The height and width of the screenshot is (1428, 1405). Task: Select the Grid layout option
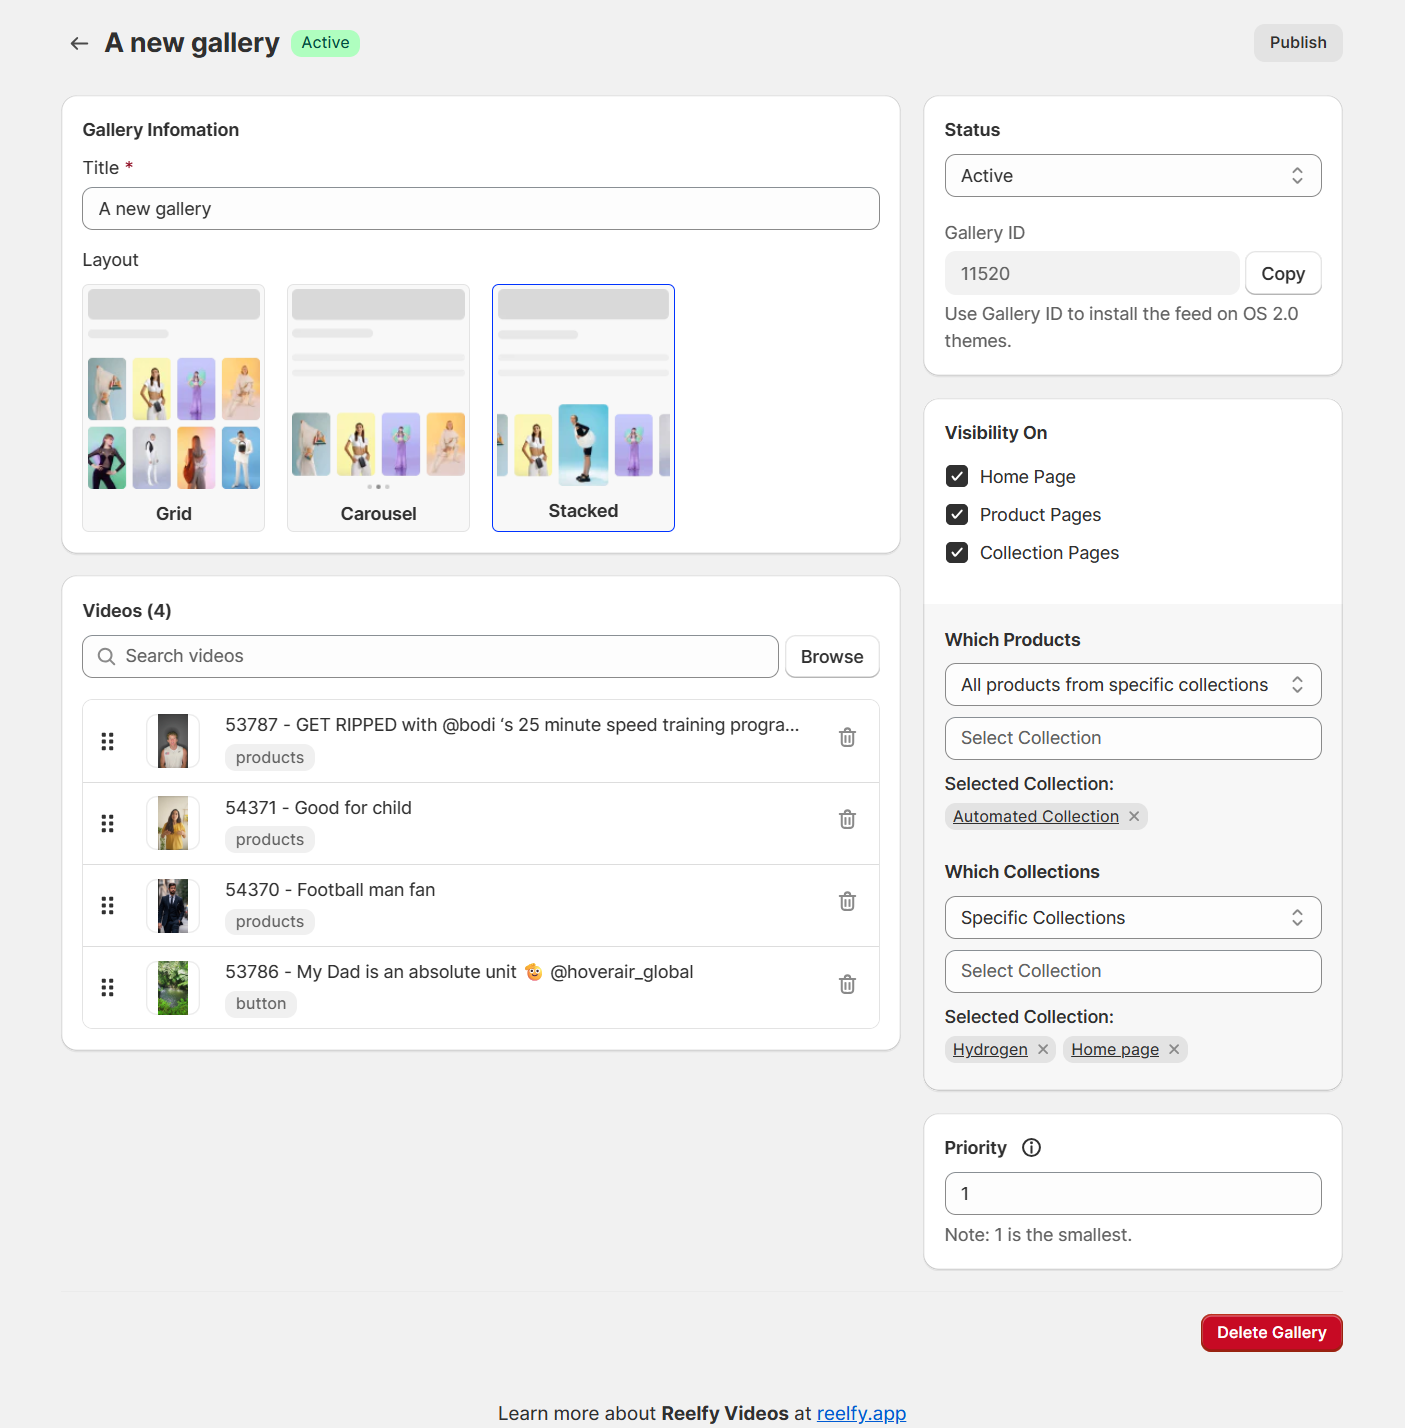pyautogui.click(x=174, y=408)
